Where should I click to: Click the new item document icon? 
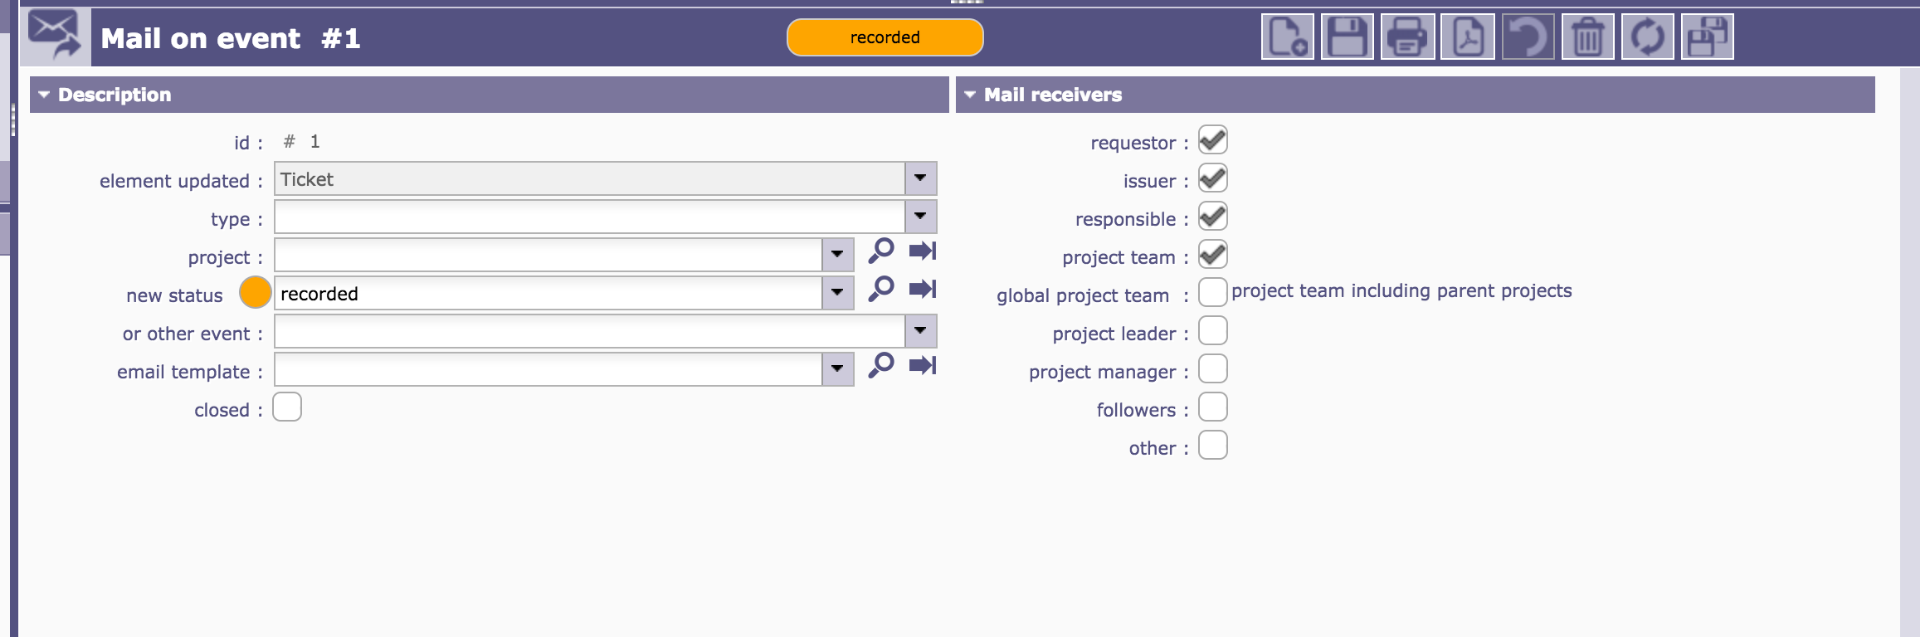click(x=1287, y=38)
